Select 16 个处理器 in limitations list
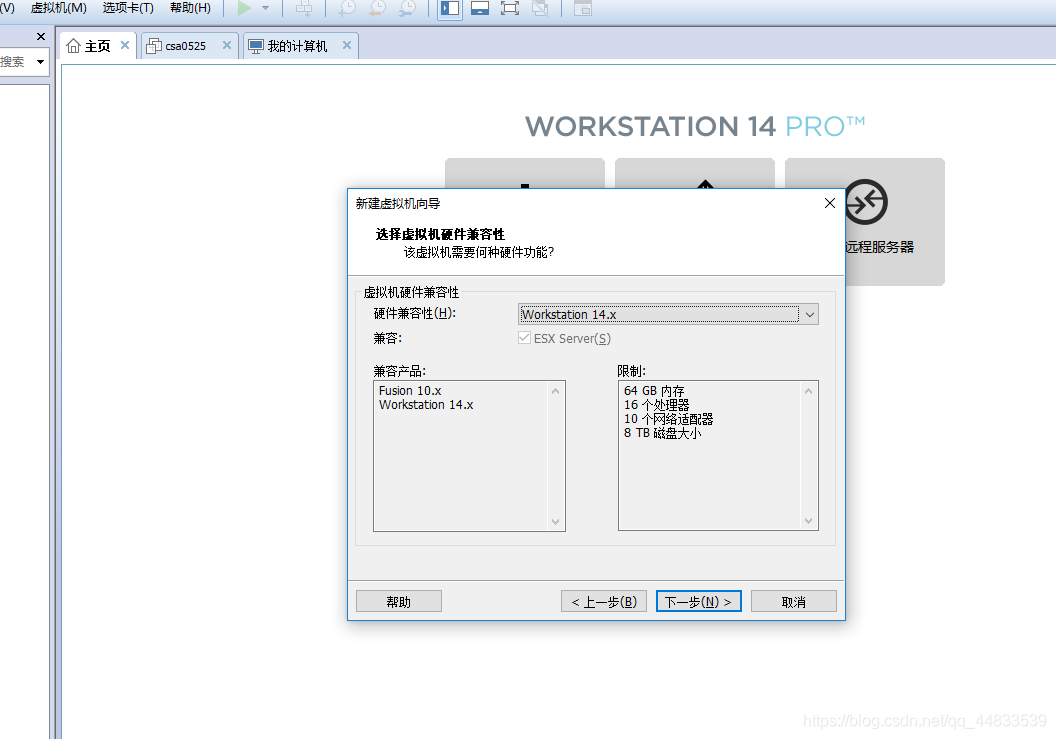 click(x=657, y=405)
